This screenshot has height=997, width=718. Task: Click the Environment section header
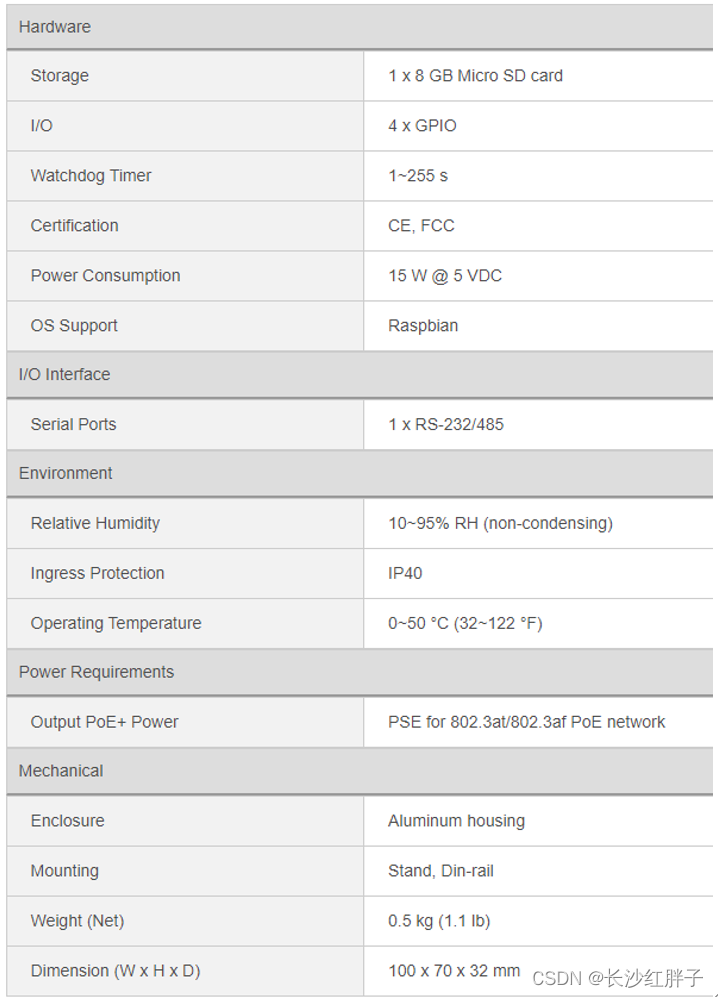(66, 473)
